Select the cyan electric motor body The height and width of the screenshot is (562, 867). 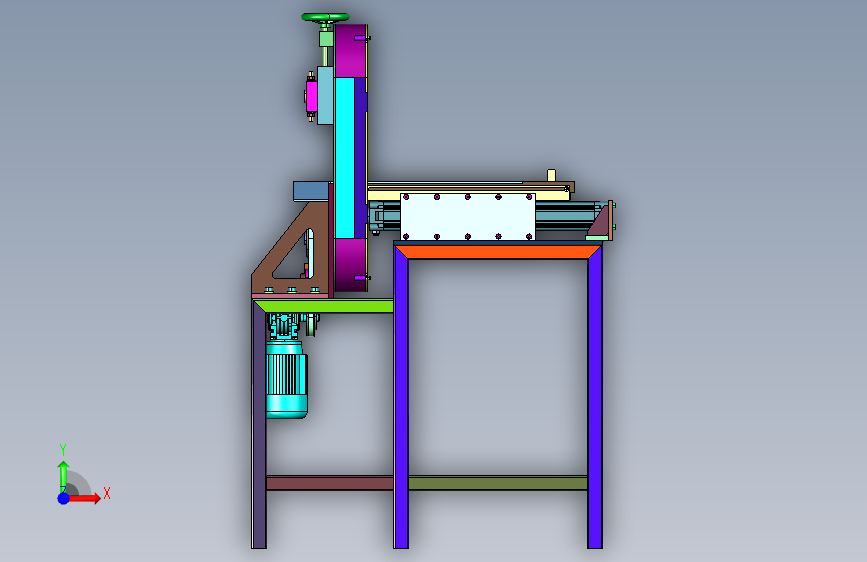[x=286, y=379]
